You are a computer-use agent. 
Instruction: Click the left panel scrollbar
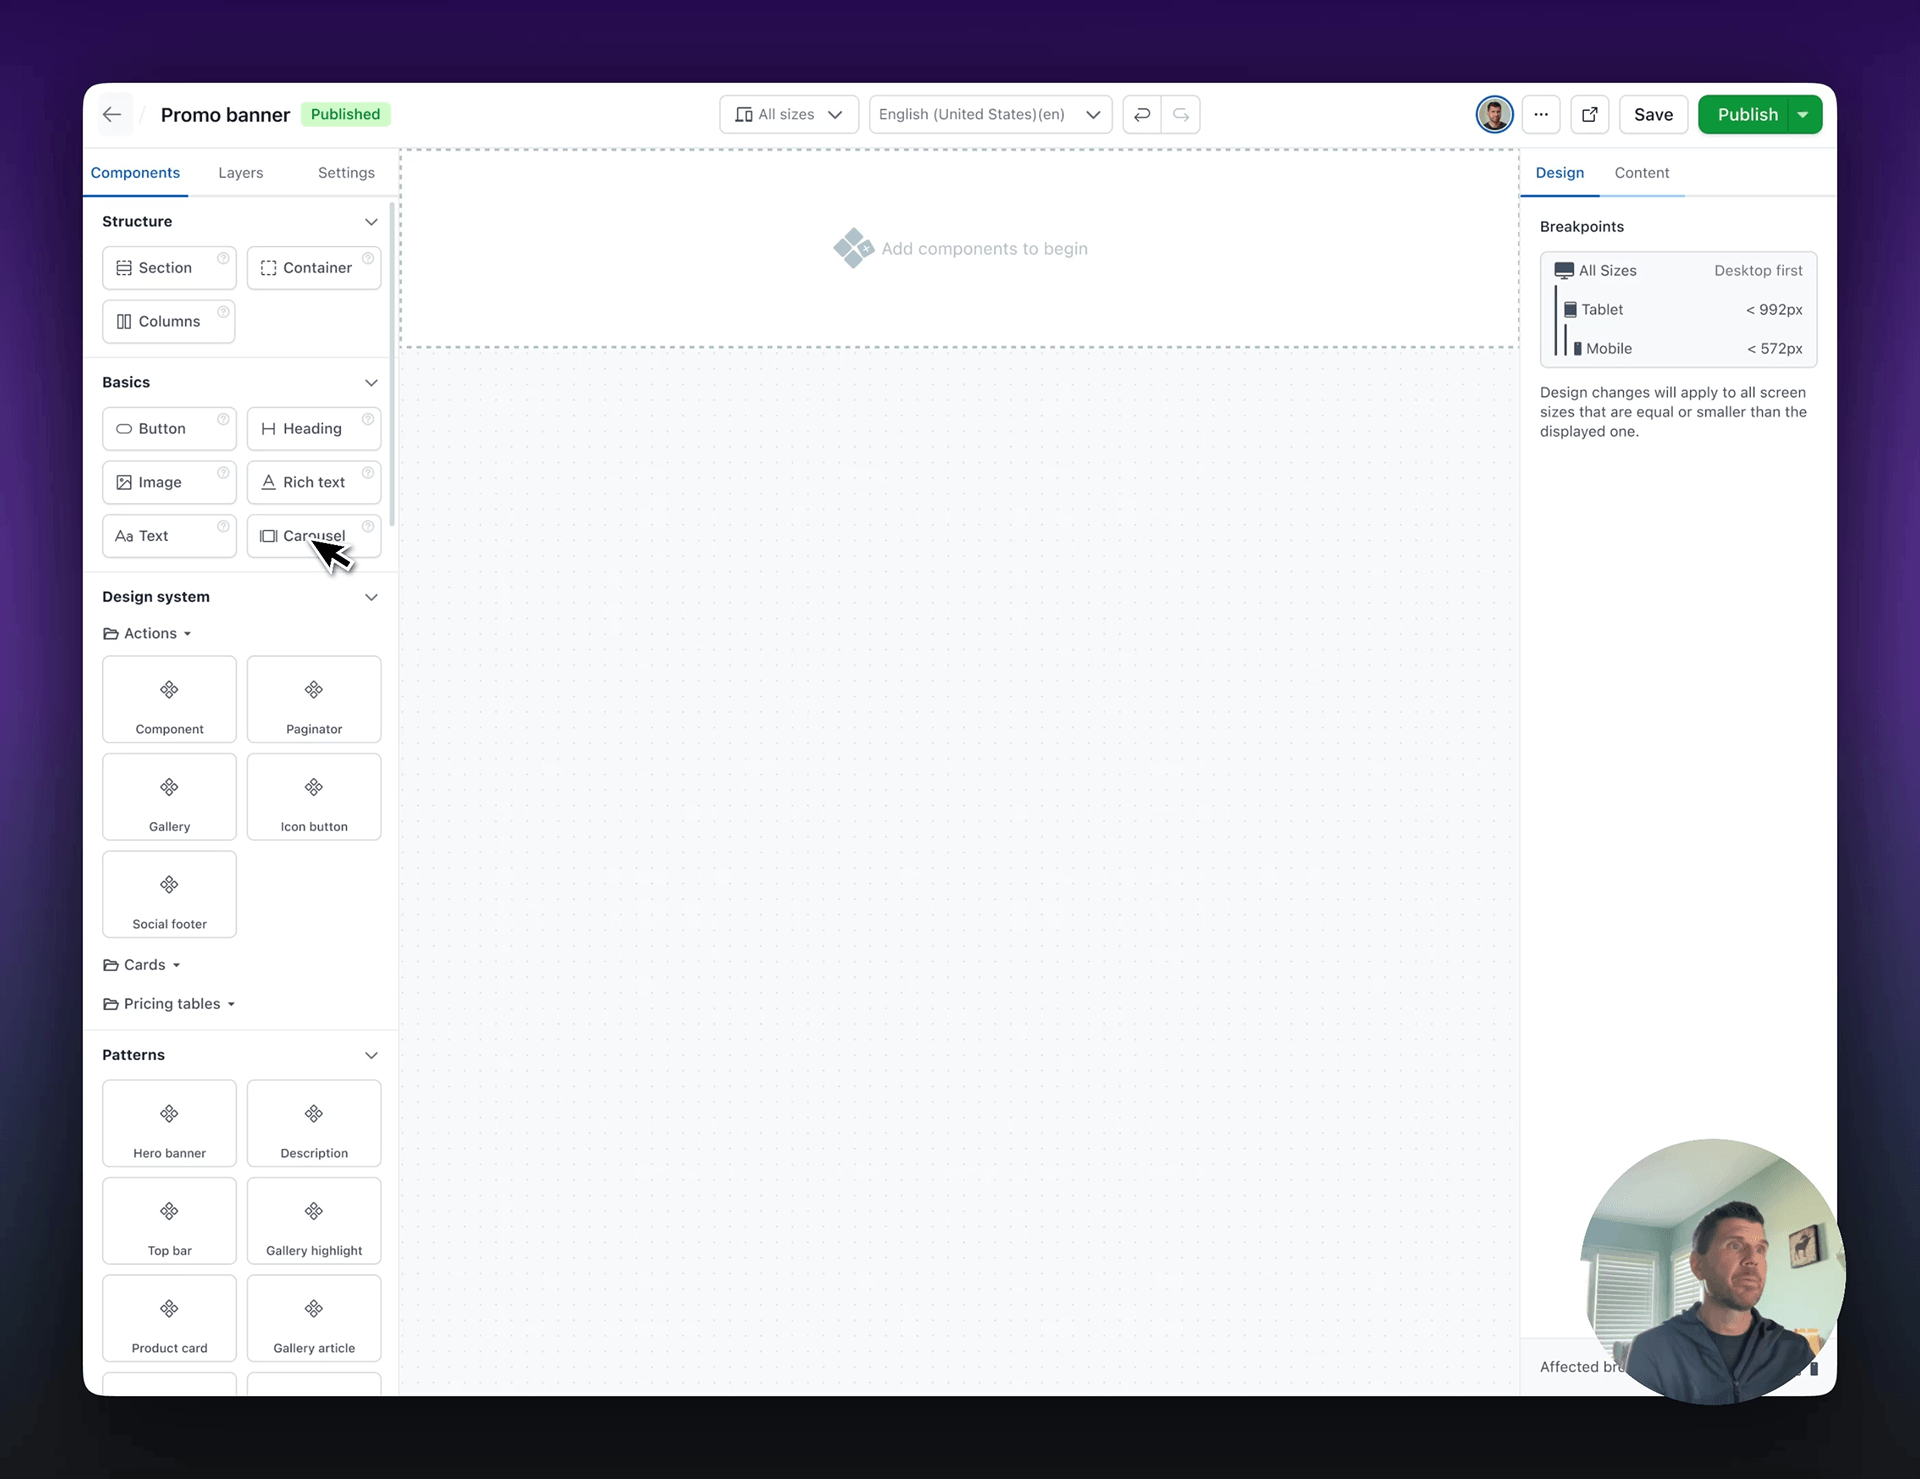pyautogui.click(x=392, y=365)
